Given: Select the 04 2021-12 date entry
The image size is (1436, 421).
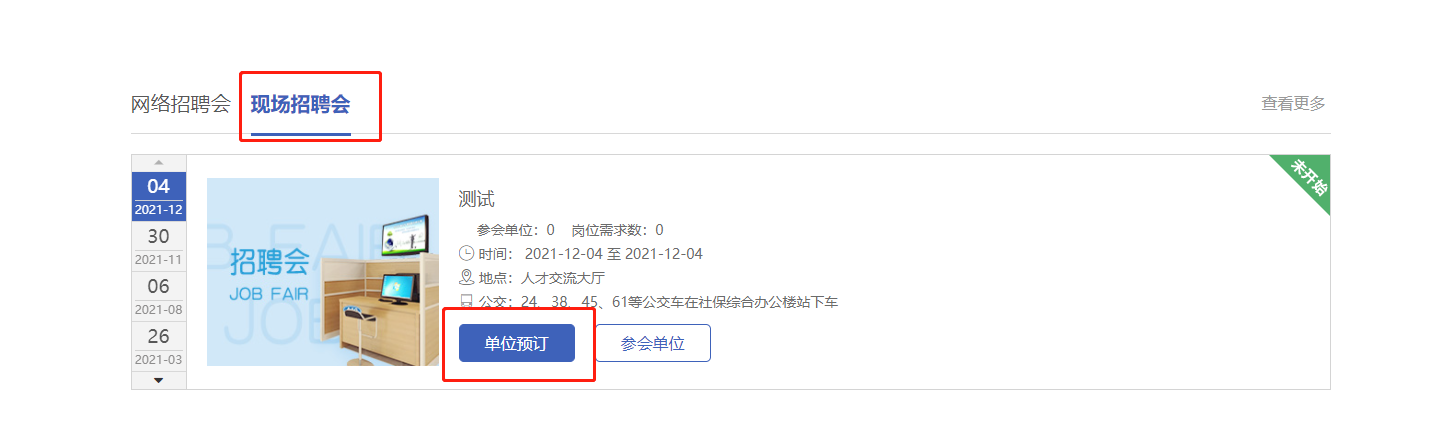Looking at the screenshot, I should point(159,196).
